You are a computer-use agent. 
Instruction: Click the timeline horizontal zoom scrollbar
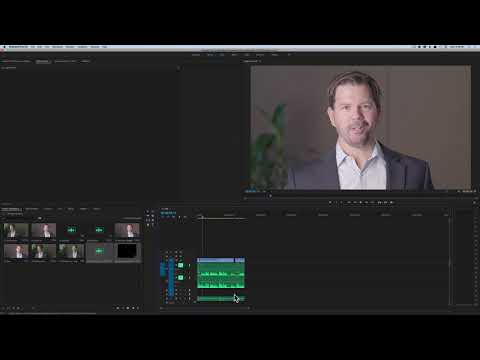click(205, 308)
